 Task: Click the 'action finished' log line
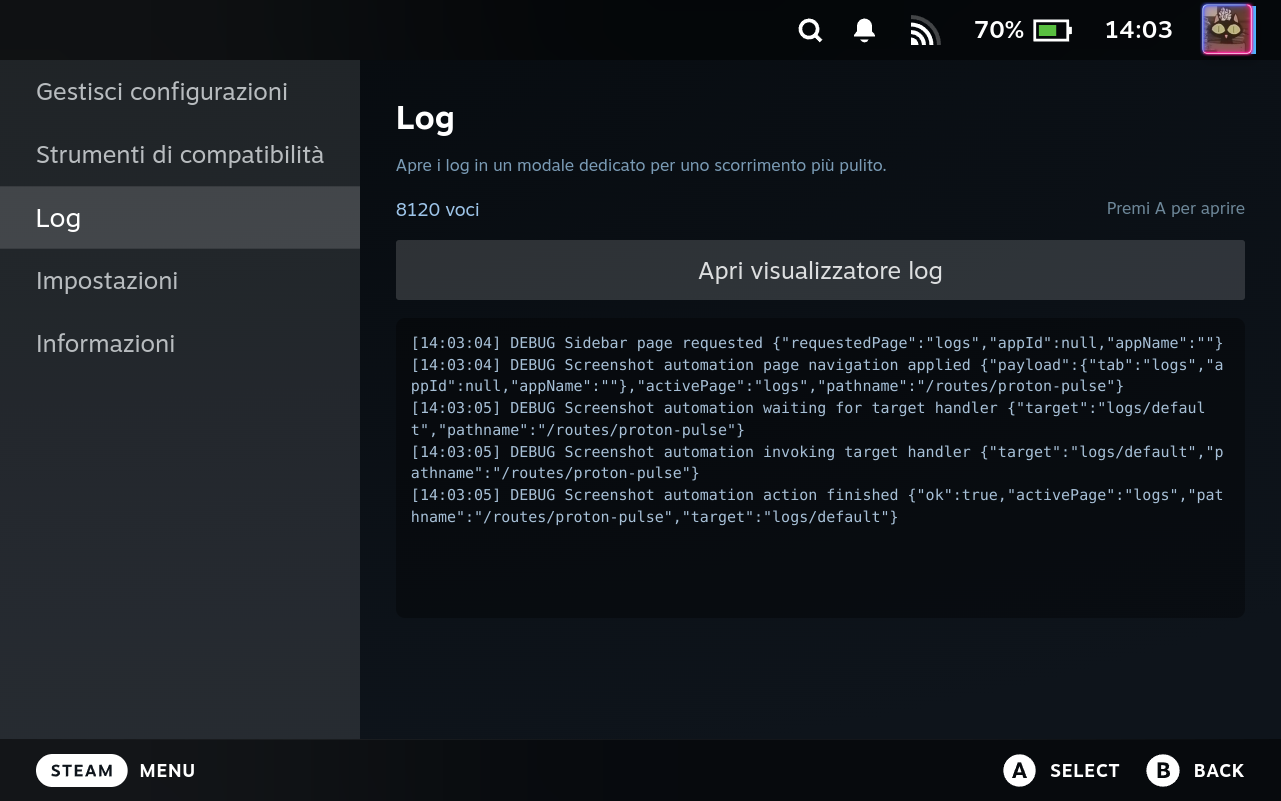pos(817,506)
